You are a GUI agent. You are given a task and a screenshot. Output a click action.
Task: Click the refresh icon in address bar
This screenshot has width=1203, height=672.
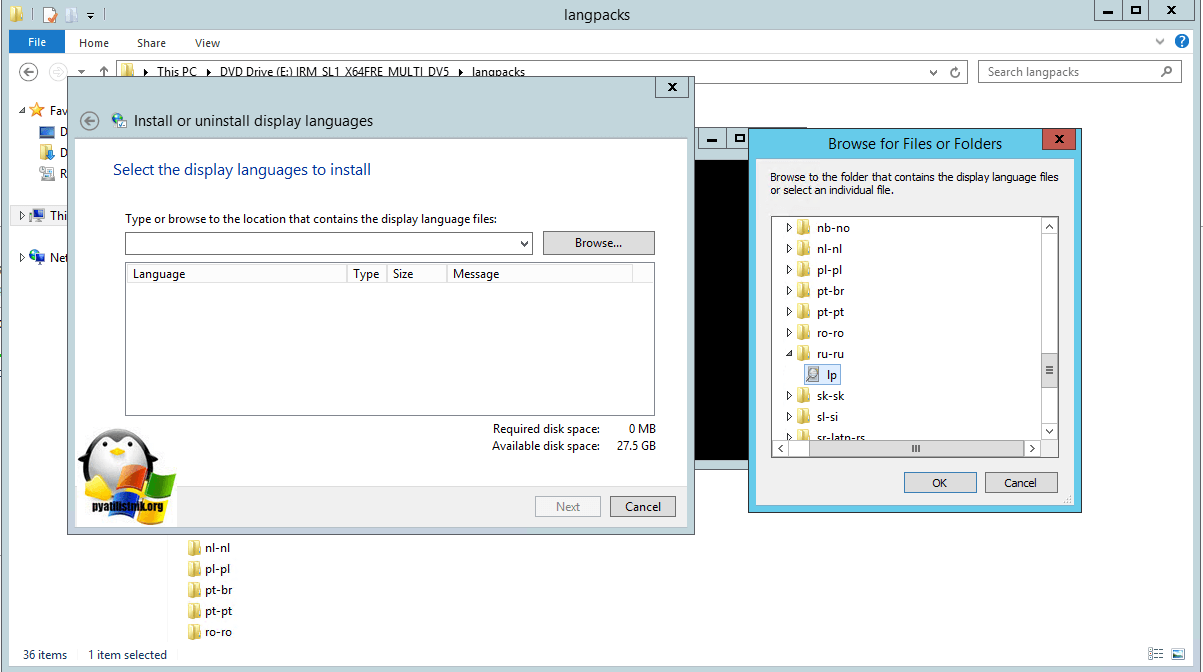(956, 72)
